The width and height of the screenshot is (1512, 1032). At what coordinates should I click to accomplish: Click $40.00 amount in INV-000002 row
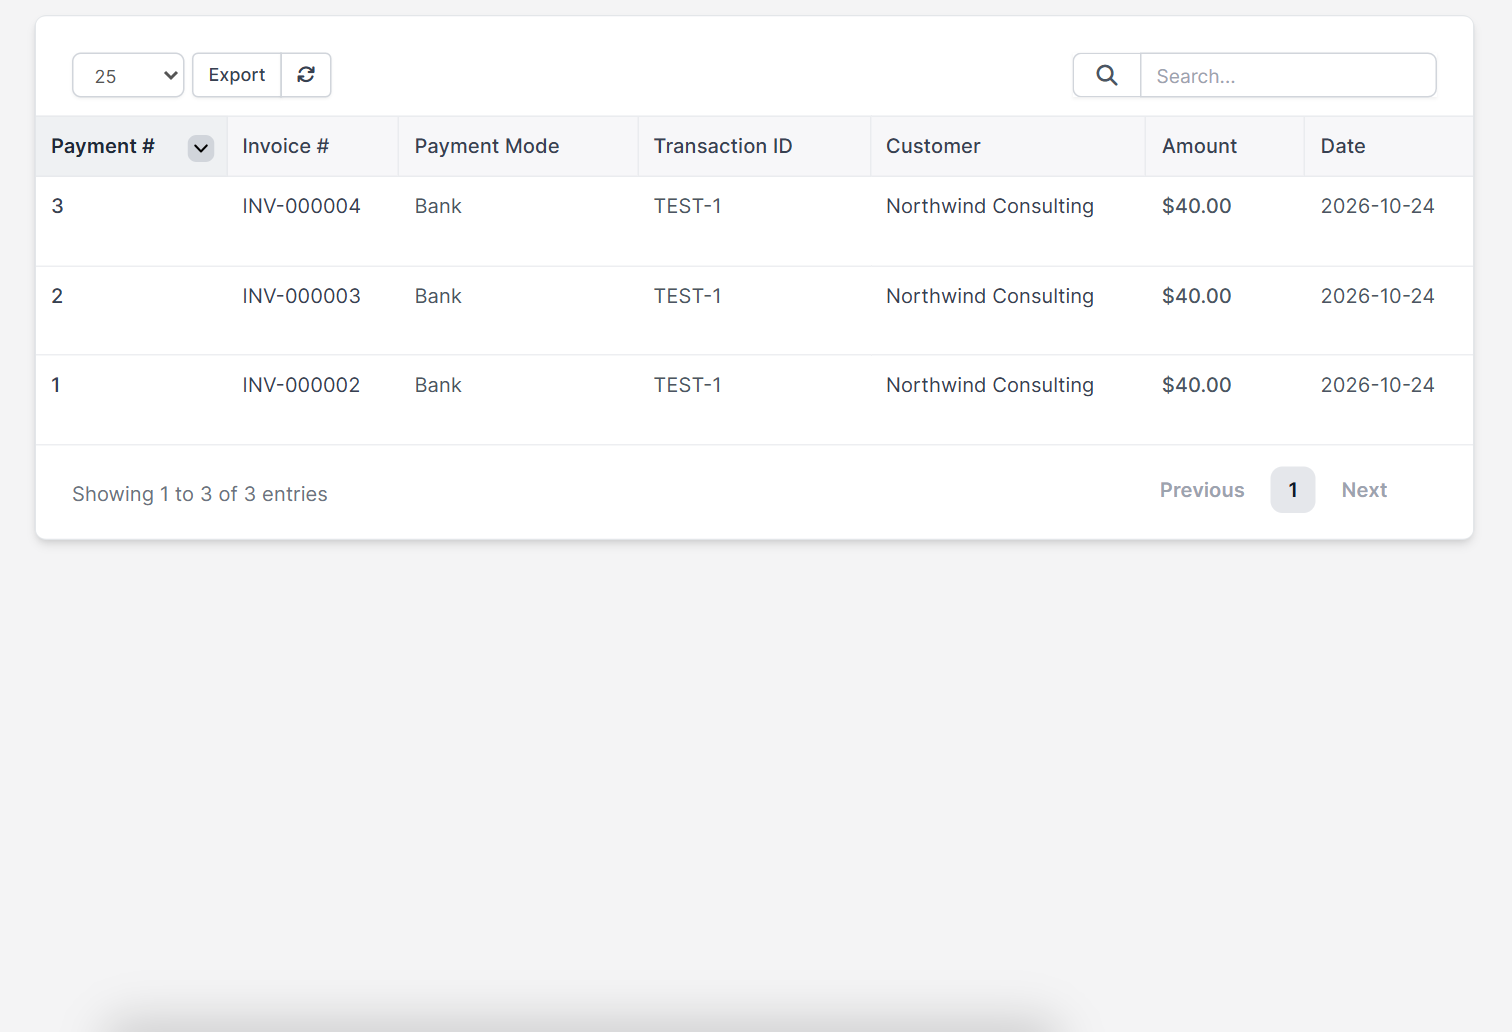[x=1196, y=385]
